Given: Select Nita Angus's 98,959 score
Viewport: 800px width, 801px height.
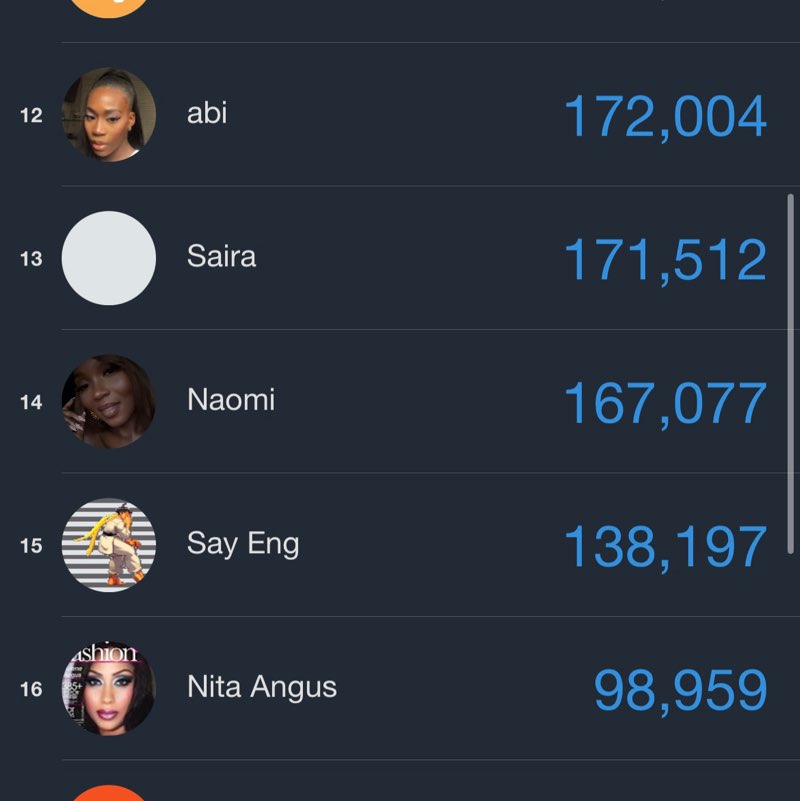Looking at the screenshot, I should point(680,691).
